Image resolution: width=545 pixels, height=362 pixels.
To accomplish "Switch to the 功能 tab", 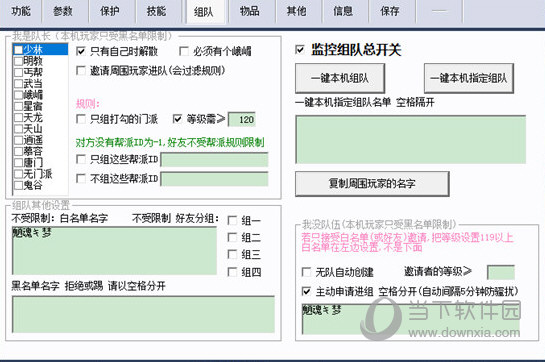I will [x=21, y=11].
